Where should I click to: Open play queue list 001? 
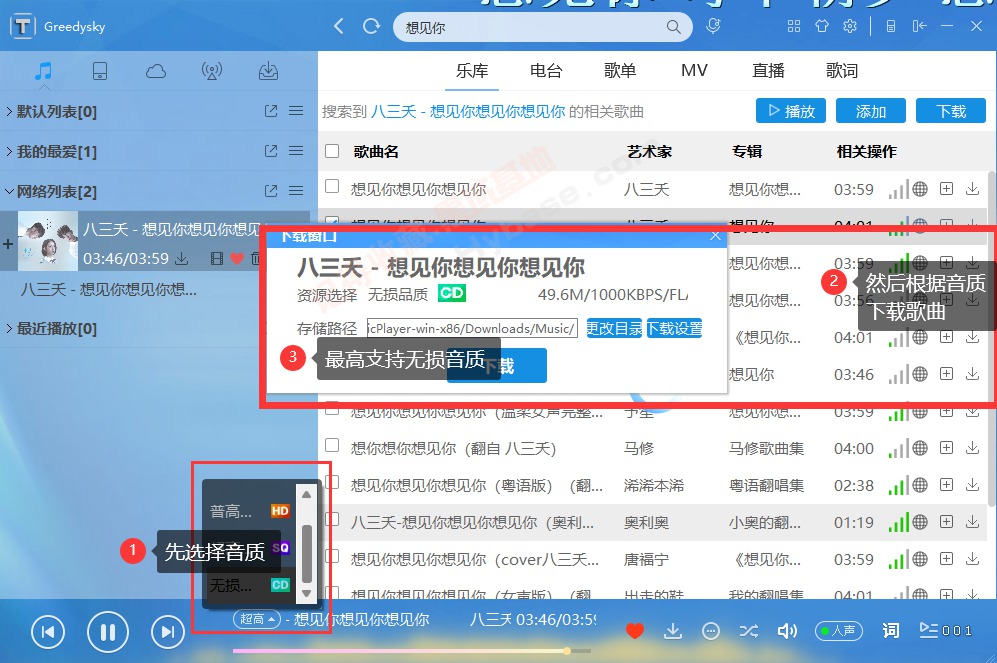pyautogui.click(x=945, y=631)
